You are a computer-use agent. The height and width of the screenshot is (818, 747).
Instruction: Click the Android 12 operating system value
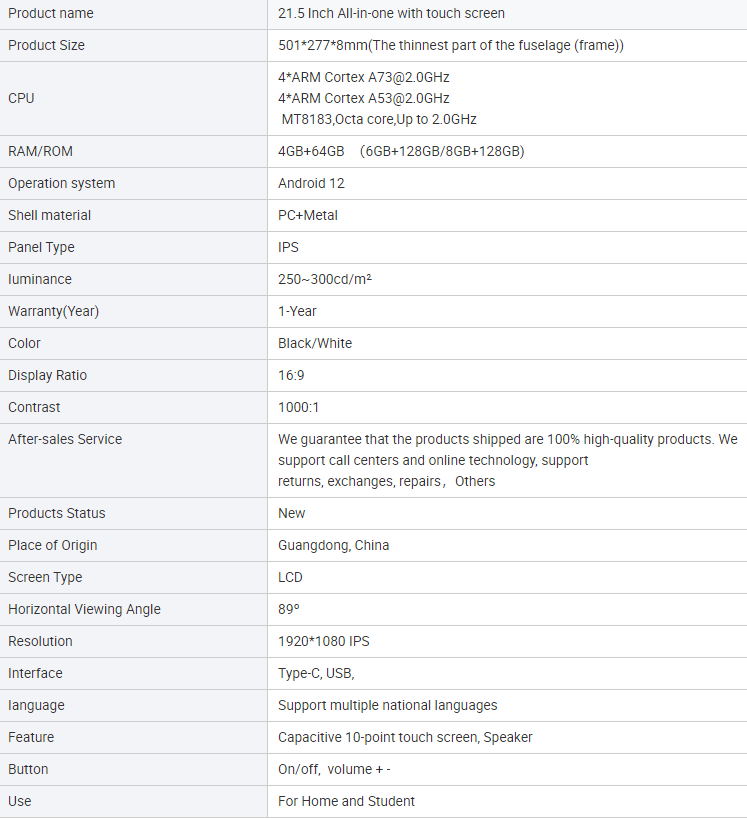(311, 184)
